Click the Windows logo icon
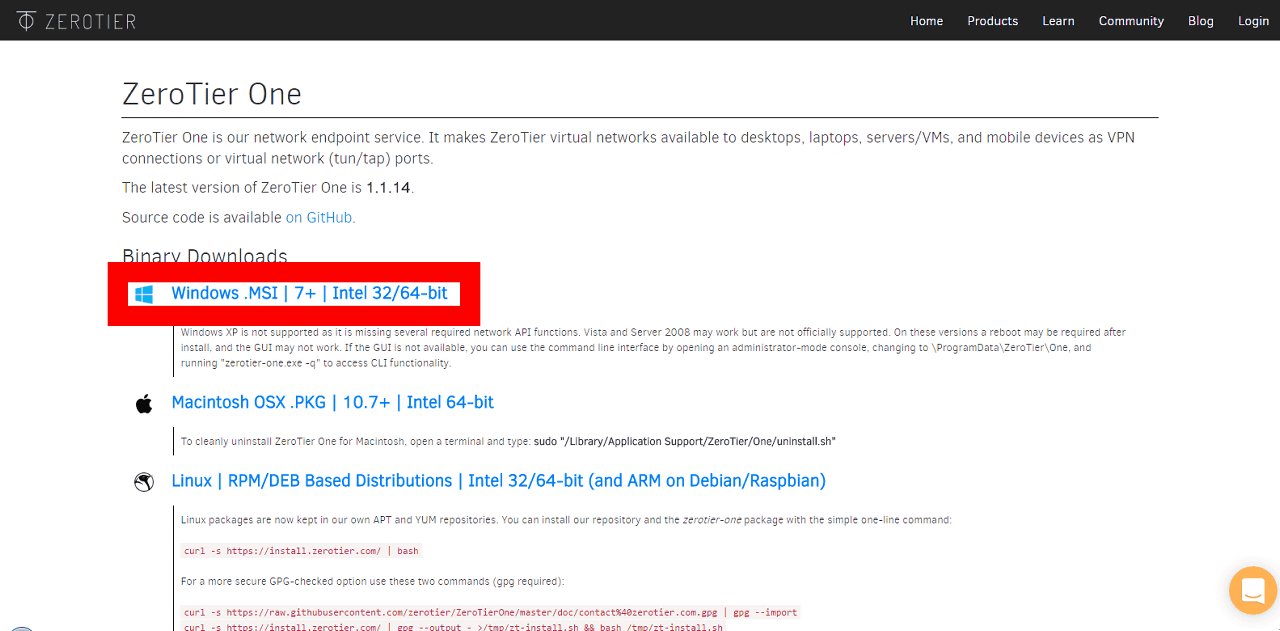This screenshot has height=631, width=1280. tap(144, 294)
